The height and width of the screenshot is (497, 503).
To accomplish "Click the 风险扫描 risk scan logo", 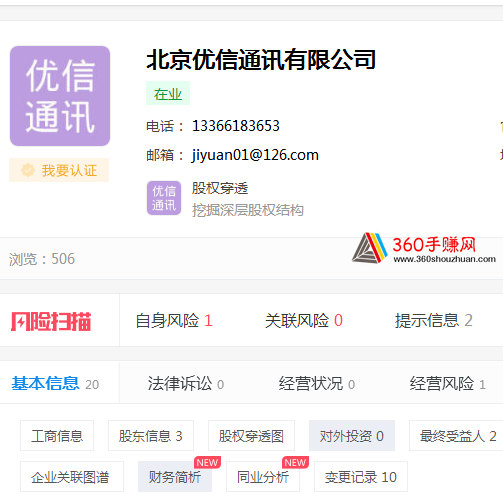I will 51,321.
